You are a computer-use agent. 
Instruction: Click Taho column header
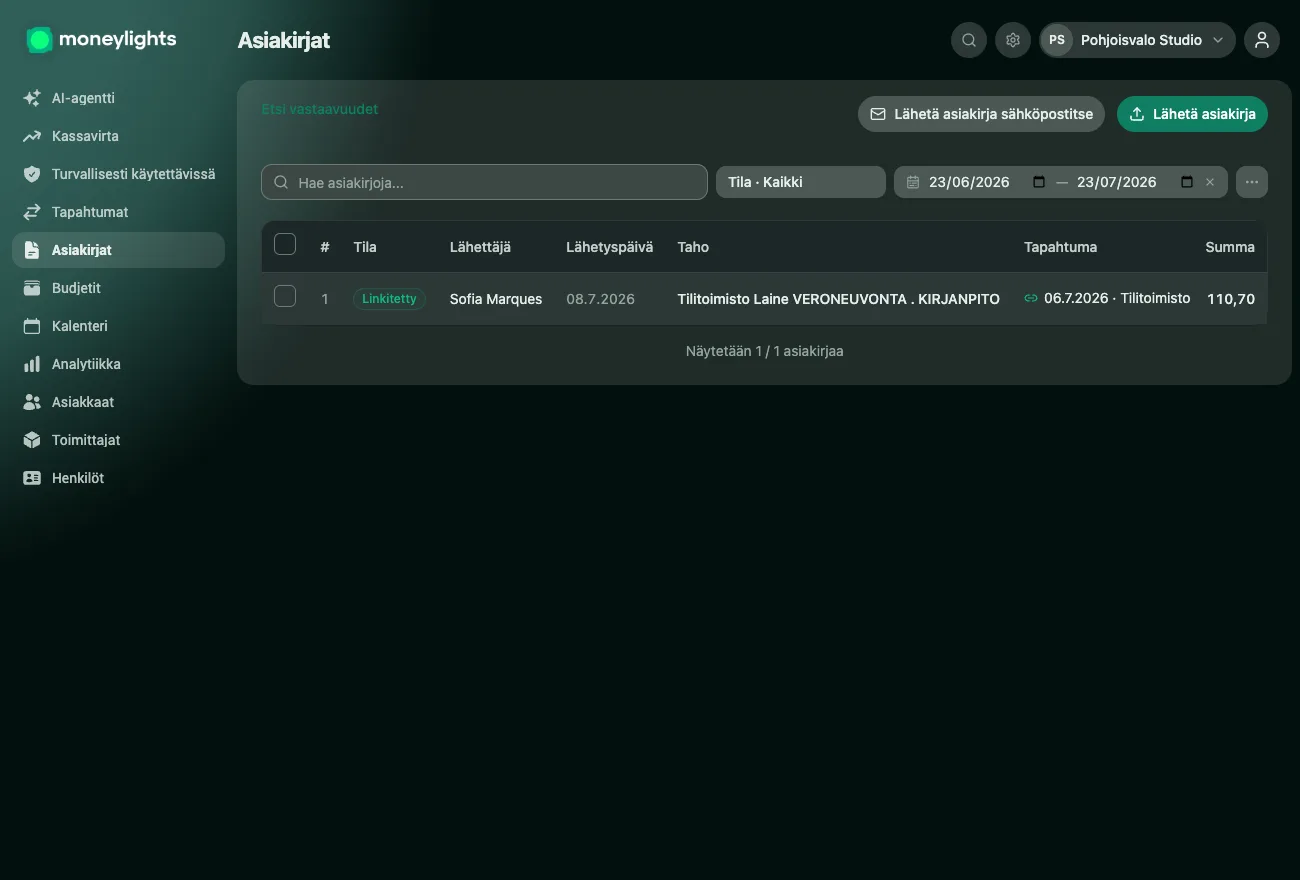693,247
